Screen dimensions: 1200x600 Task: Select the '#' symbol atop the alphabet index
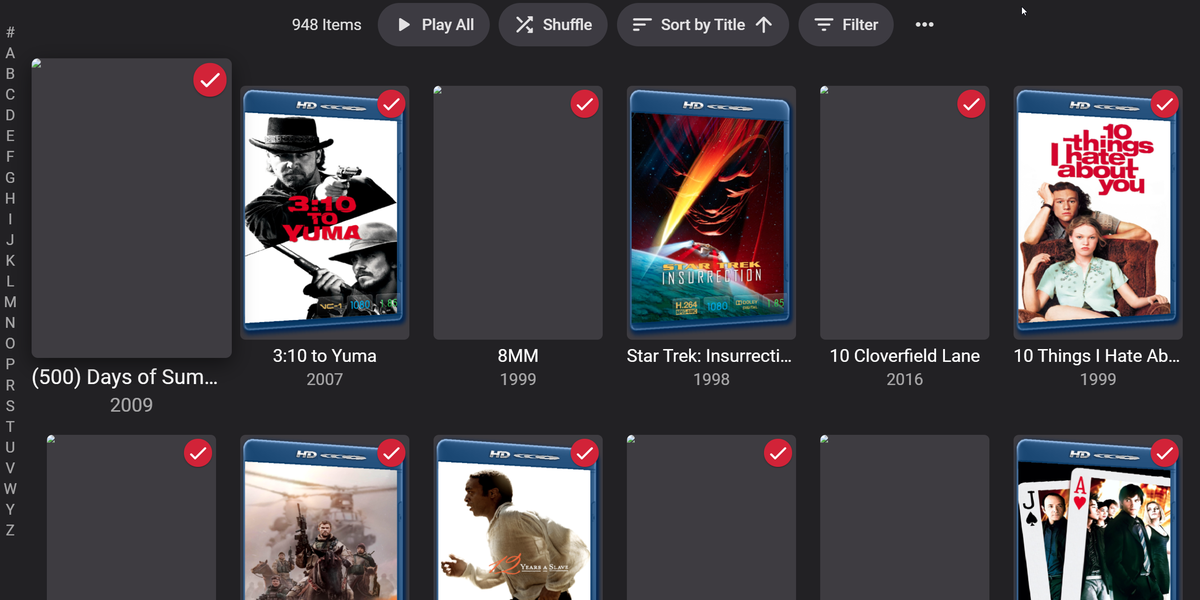(11, 34)
